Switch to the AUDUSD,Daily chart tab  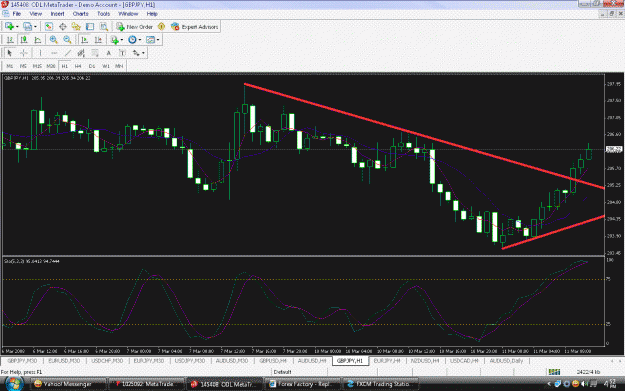(506, 361)
